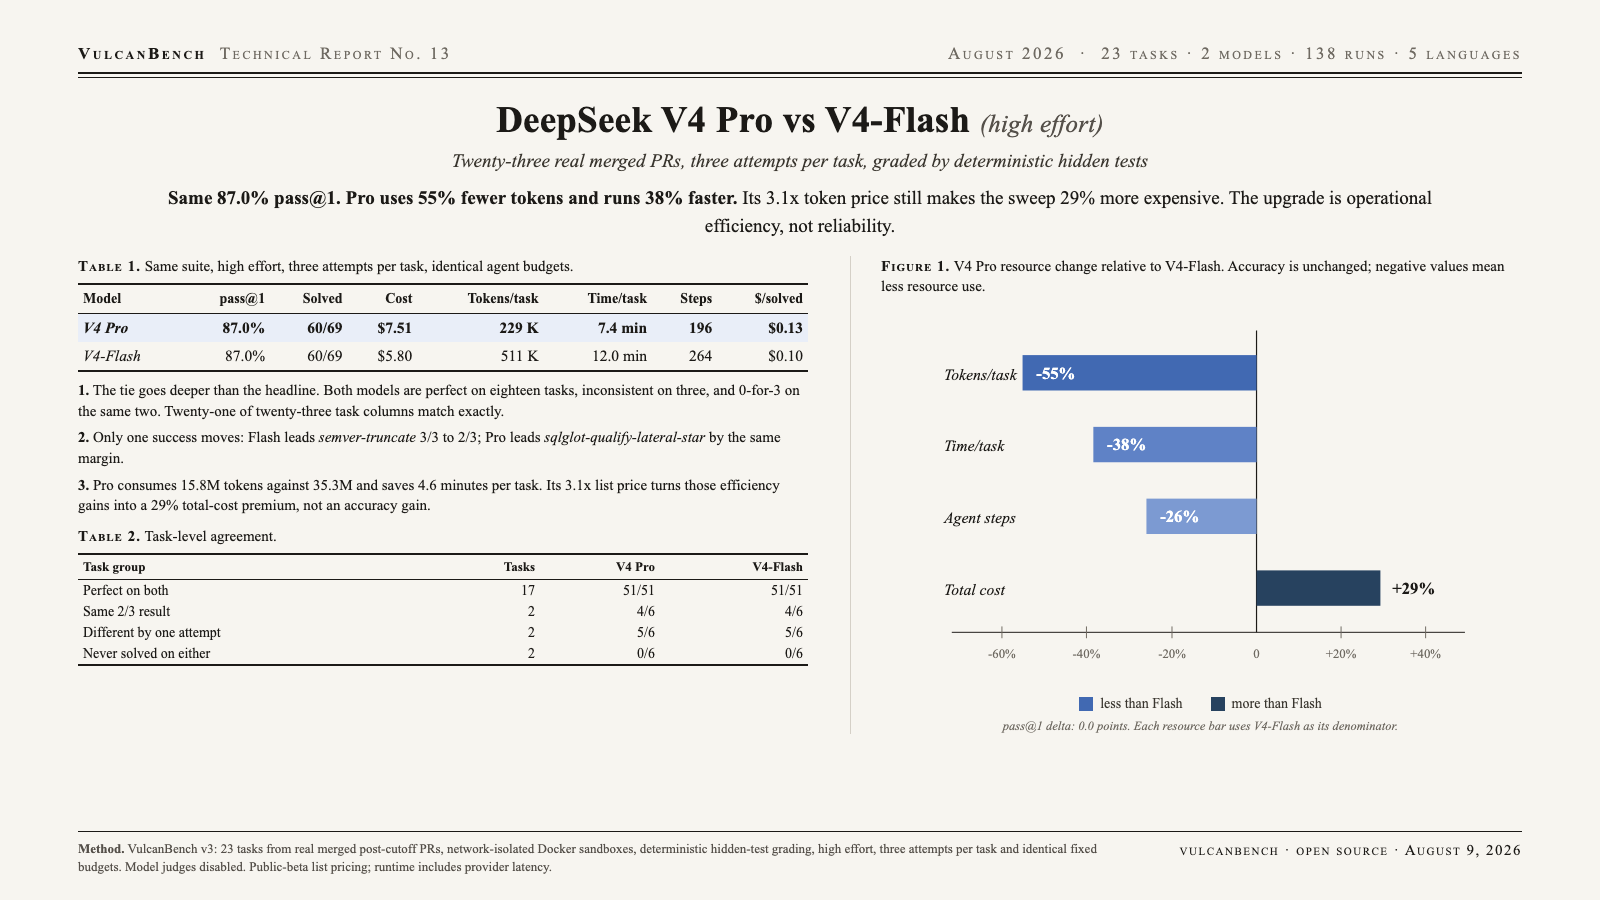Select the Tokens/task -55% bar
The image size is (1600, 900).
click(x=1139, y=373)
